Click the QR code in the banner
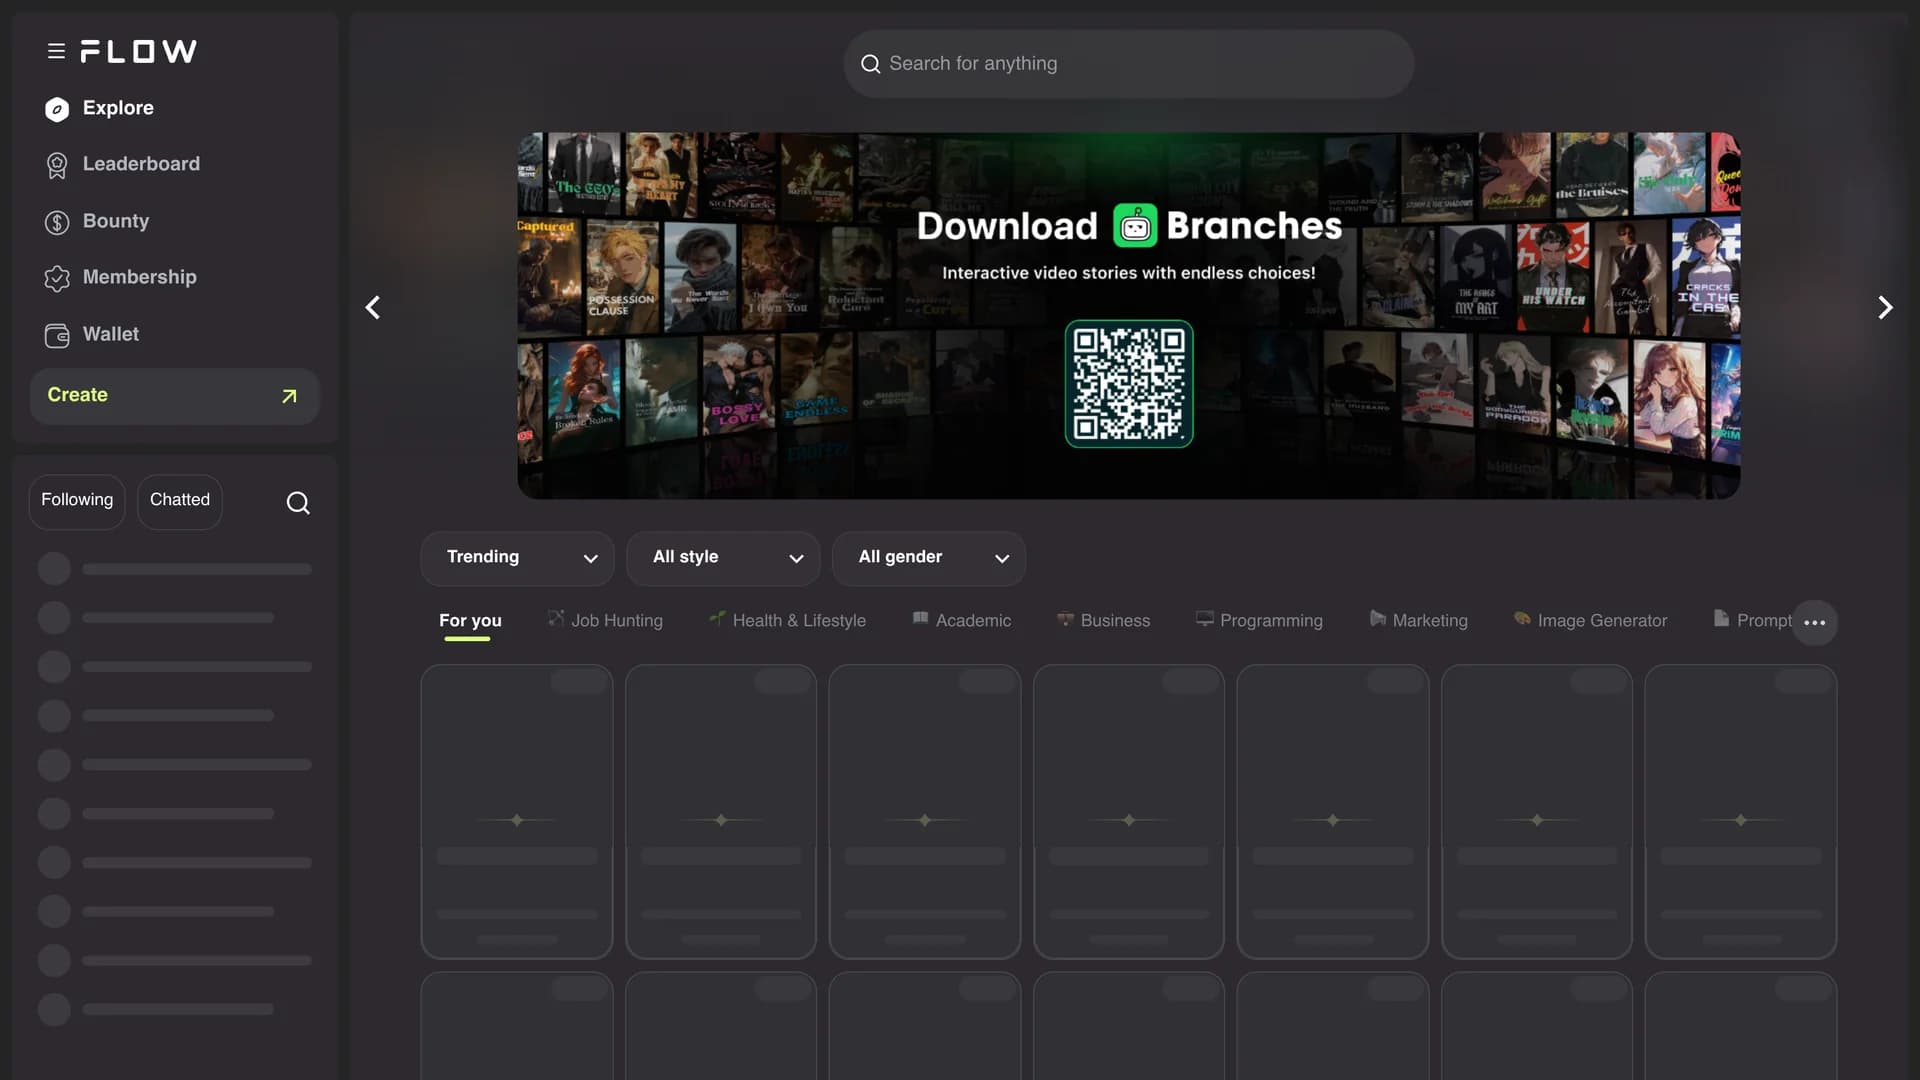 click(1129, 384)
